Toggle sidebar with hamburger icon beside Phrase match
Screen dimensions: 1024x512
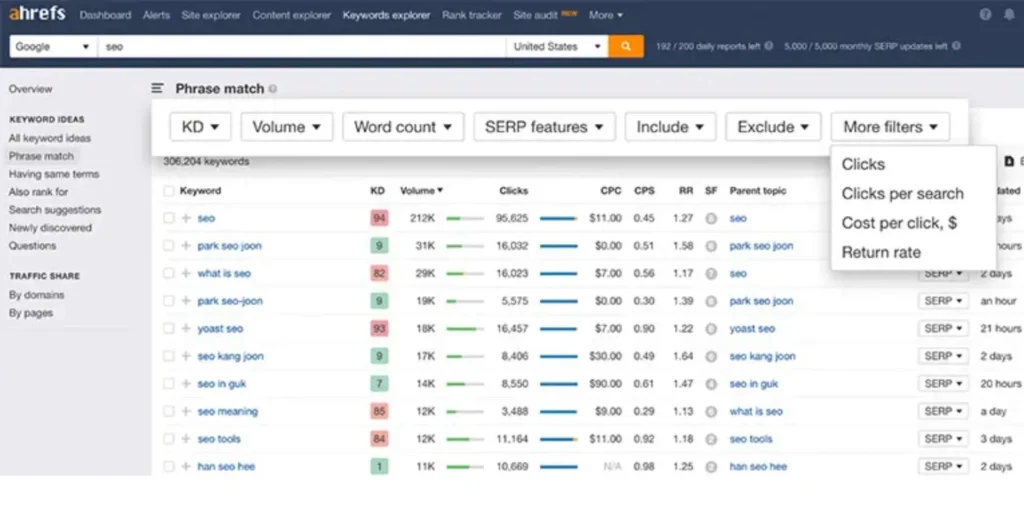point(158,89)
